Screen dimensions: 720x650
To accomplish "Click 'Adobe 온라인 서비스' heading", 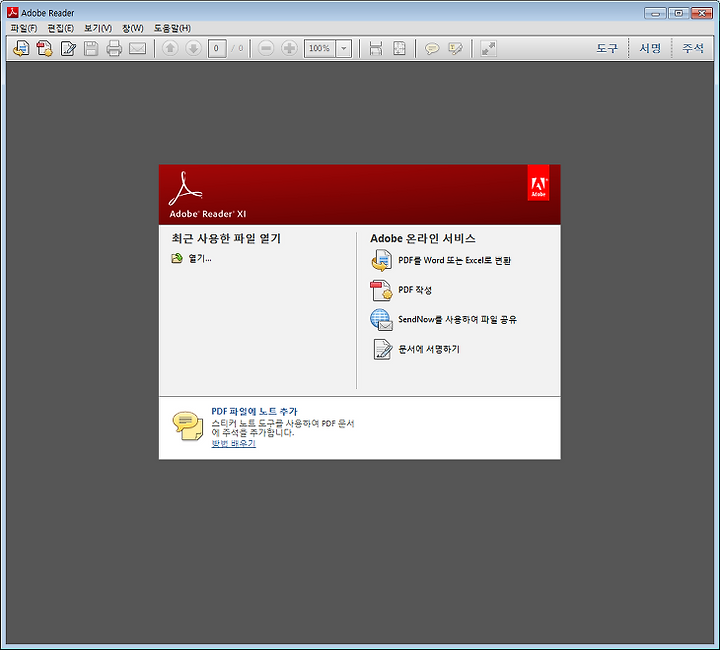I will tap(423, 238).
